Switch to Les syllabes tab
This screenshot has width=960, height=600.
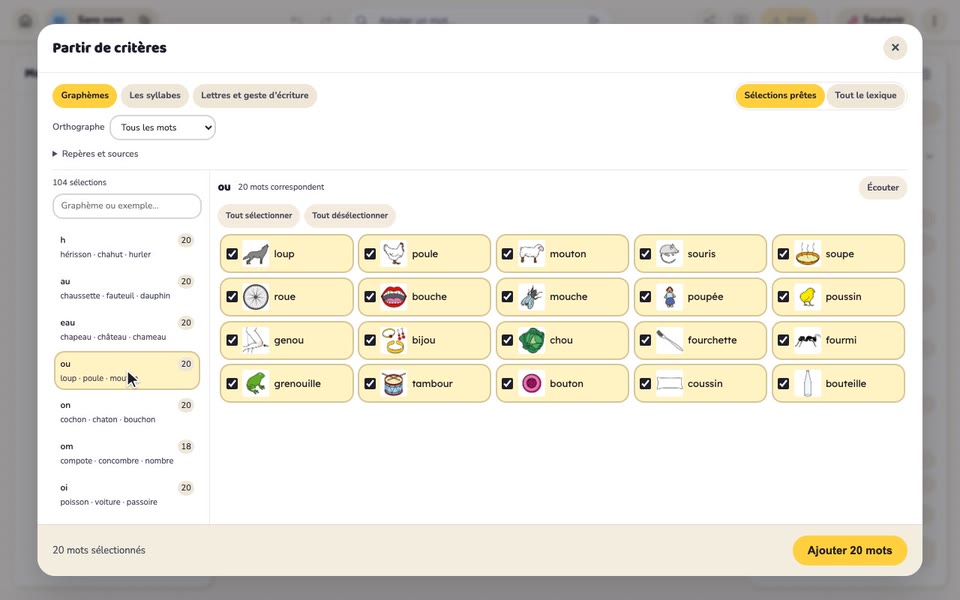[x=155, y=96]
